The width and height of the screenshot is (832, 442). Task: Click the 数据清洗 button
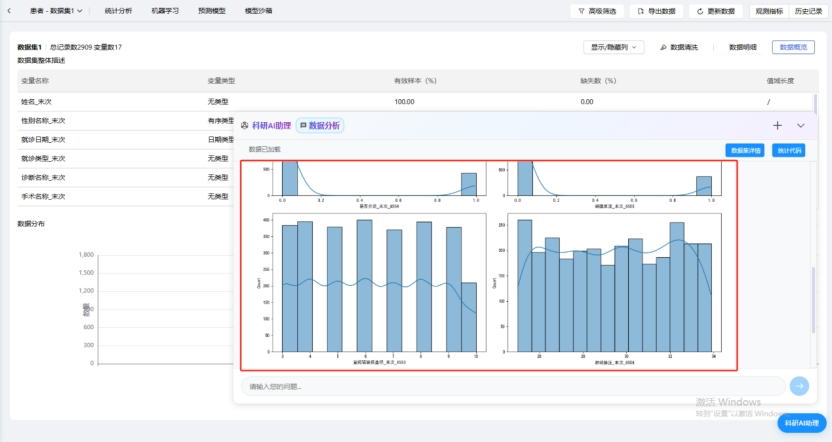679,47
